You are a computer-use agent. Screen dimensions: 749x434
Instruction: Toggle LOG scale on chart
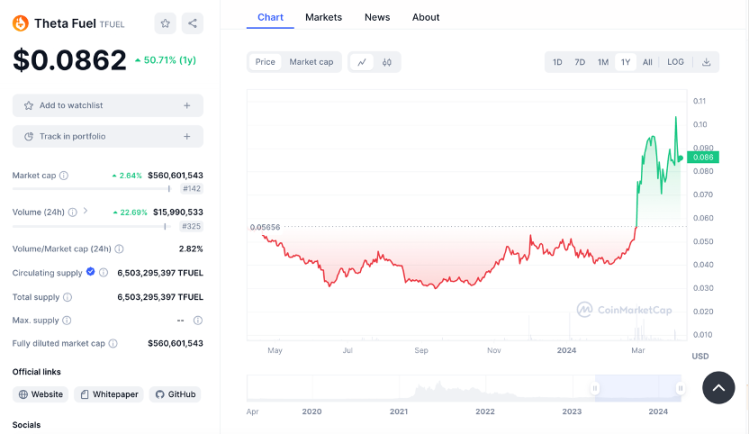click(x=675, y=62)
